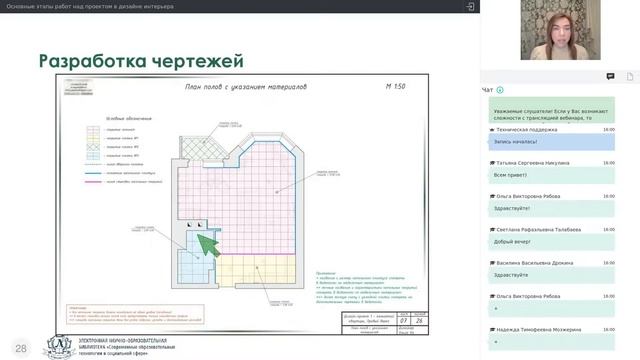Screen dimensions: 640x360
Task: Open the chat panel via speech bubble icon
Action: point(610,76)
